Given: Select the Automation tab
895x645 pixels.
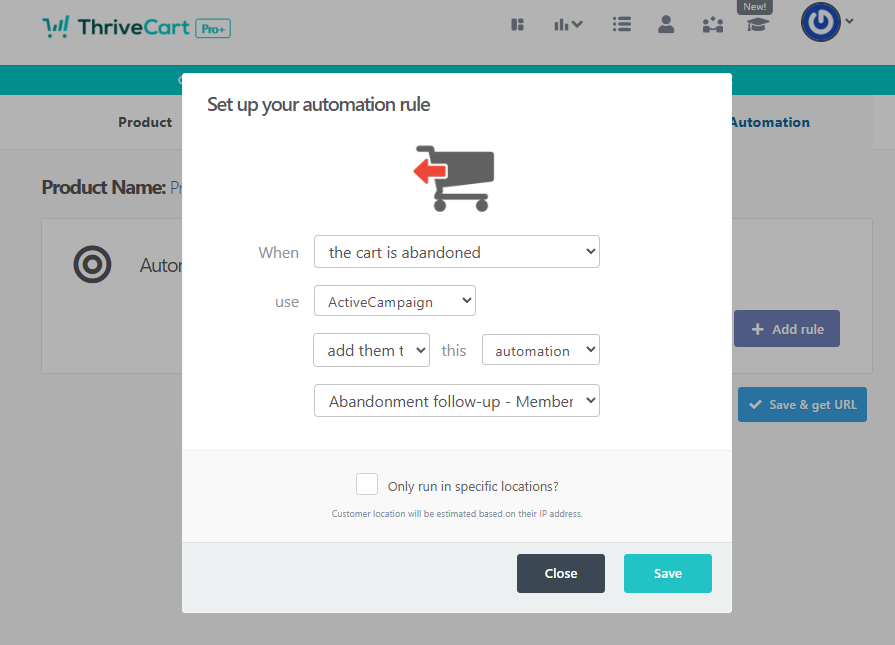Looking at the screenshot, I should 769,122.
